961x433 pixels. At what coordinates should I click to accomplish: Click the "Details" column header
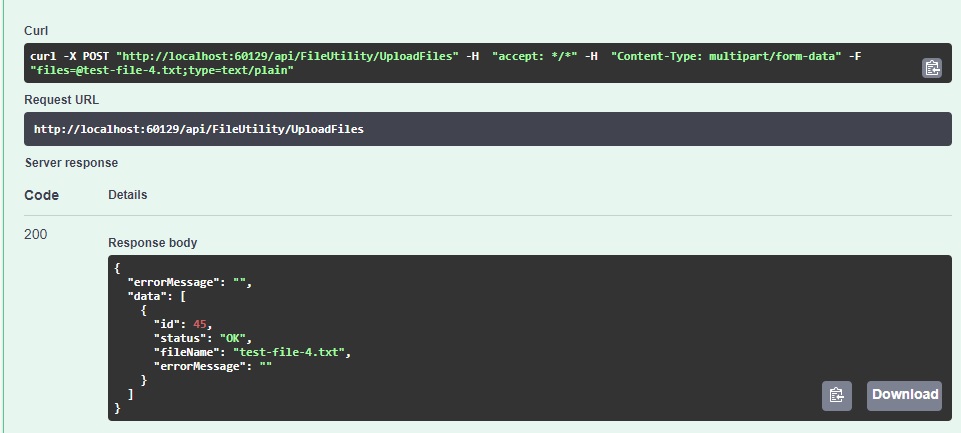click(x=127, y=195)
